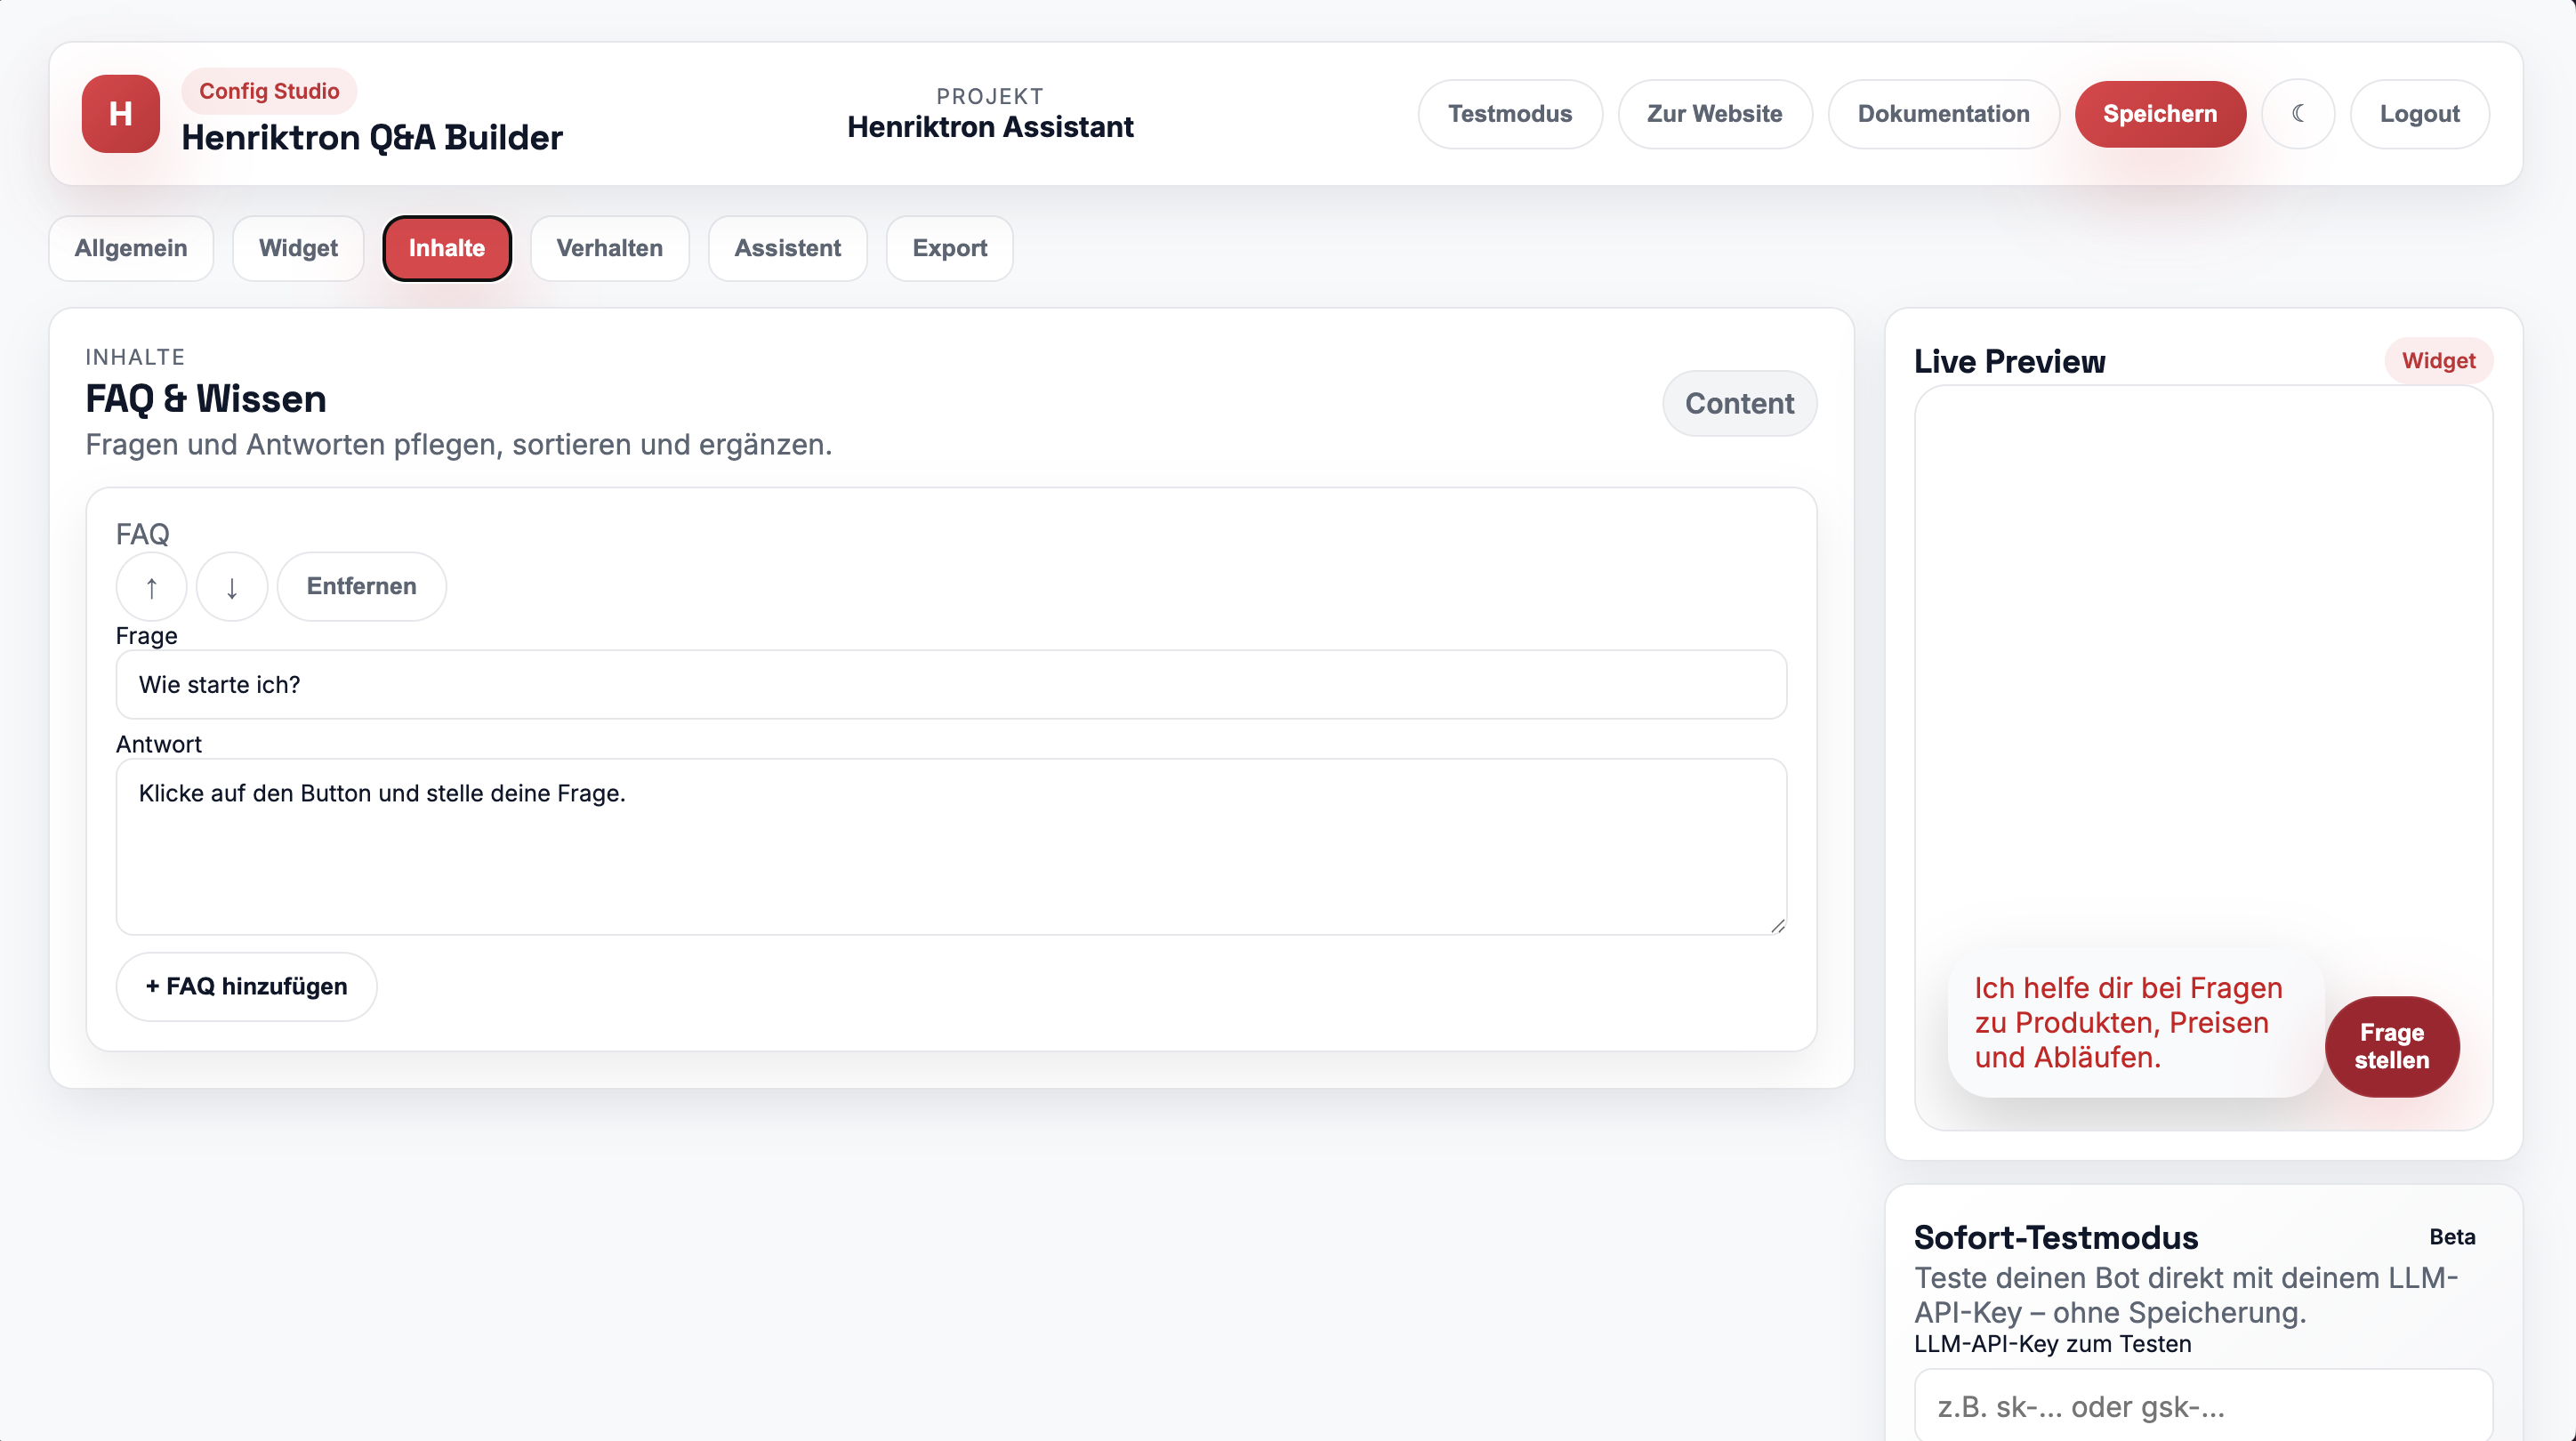Remove the FAQ entry with Entfernen
Viewport: 2576px width, 1441px height.
point(360,586)
